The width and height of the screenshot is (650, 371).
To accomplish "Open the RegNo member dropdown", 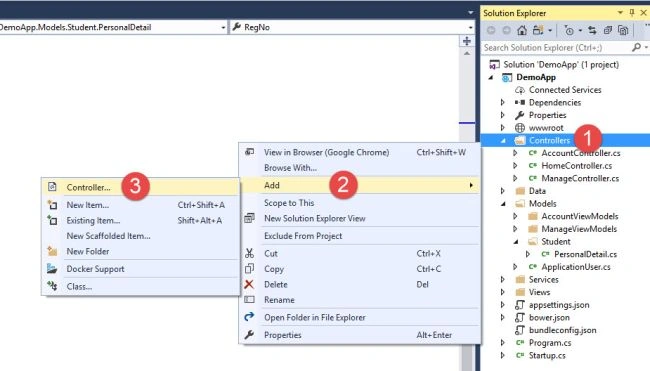I will pos(470,27).
